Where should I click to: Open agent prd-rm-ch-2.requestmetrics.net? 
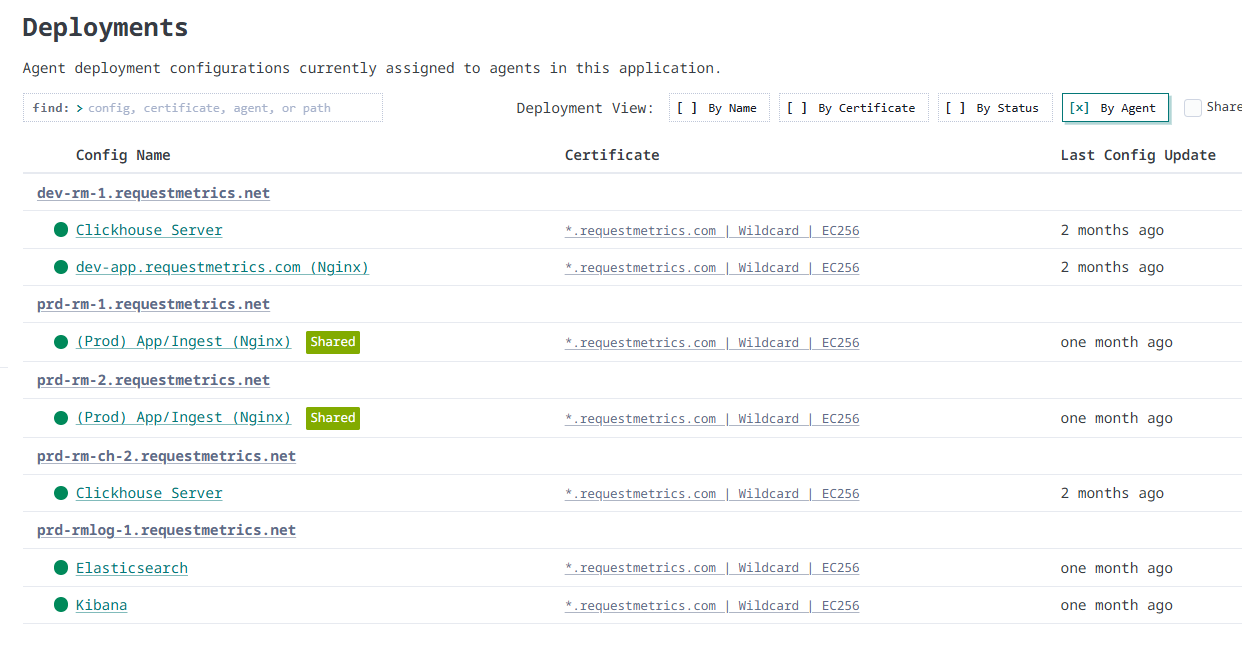(166, 456)
